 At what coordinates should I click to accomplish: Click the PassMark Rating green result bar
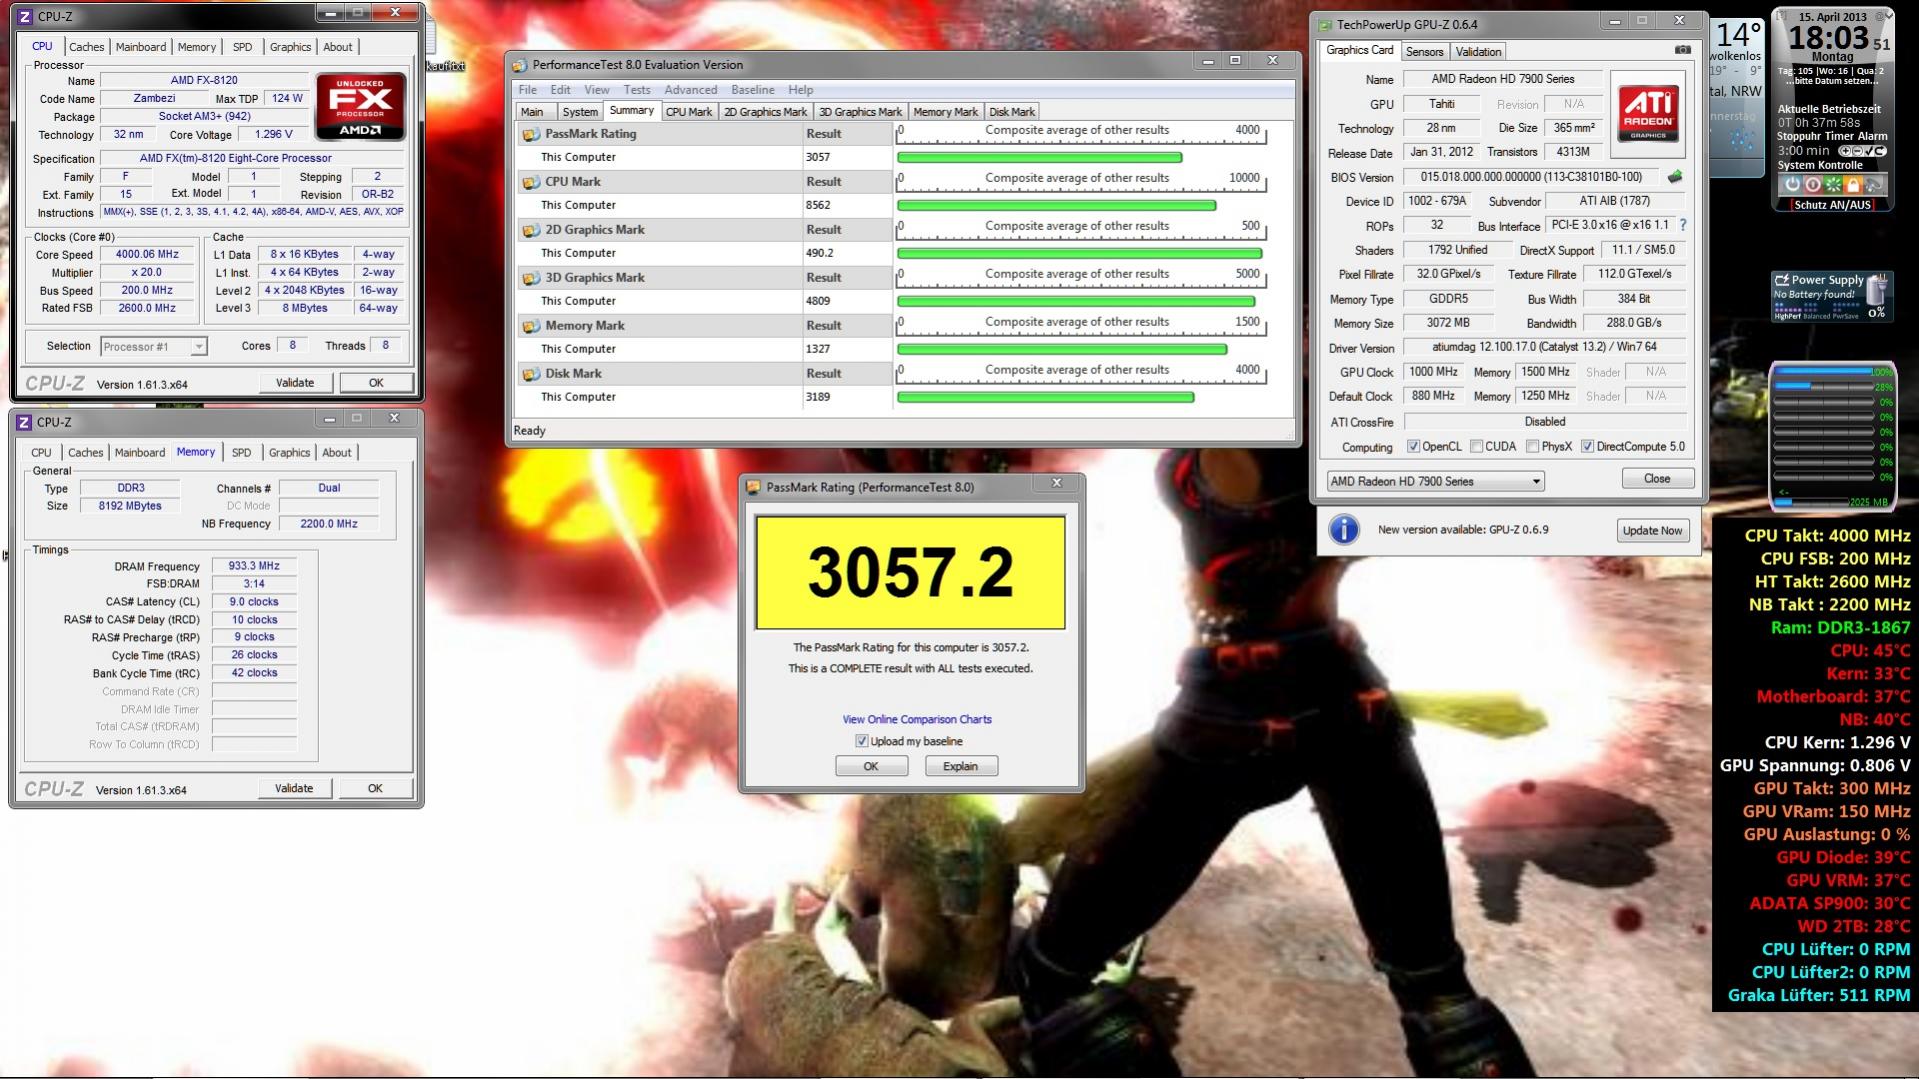coord(1040,157)
